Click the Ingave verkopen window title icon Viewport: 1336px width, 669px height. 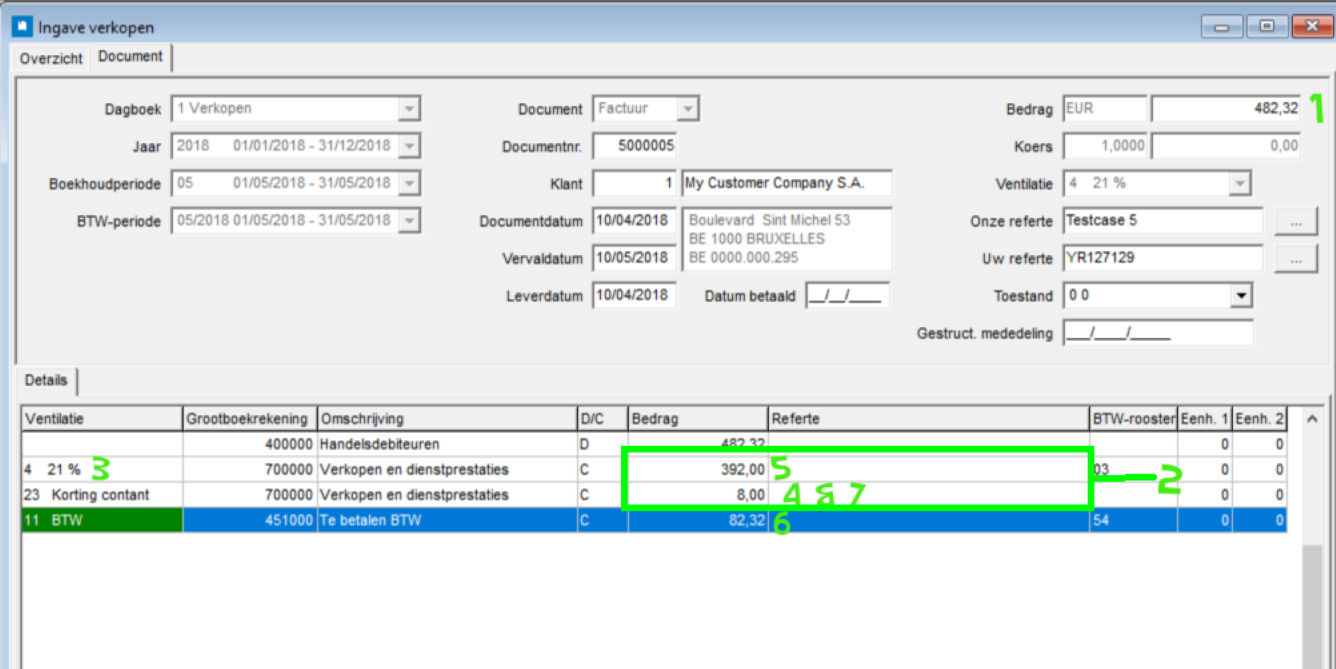(x=20, y=27)
